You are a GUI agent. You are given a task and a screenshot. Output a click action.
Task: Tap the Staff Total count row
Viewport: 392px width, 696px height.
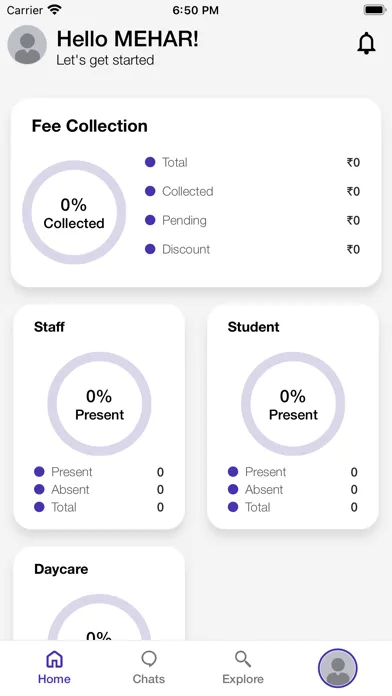pyautogui.click(x=99, y=507)
